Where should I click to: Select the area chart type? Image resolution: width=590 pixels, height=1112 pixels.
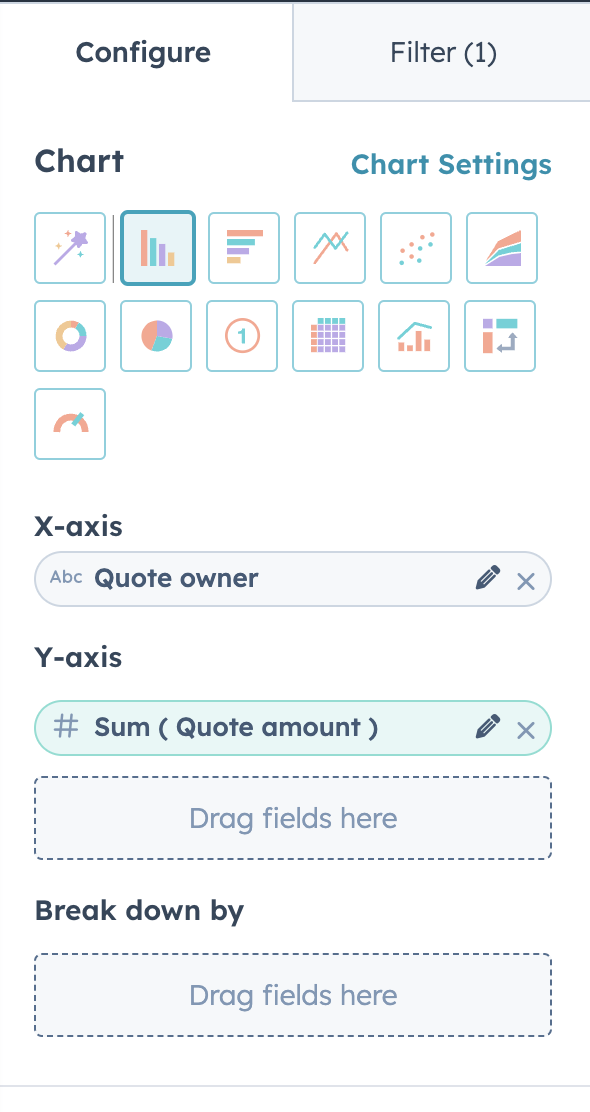(501, 248)
